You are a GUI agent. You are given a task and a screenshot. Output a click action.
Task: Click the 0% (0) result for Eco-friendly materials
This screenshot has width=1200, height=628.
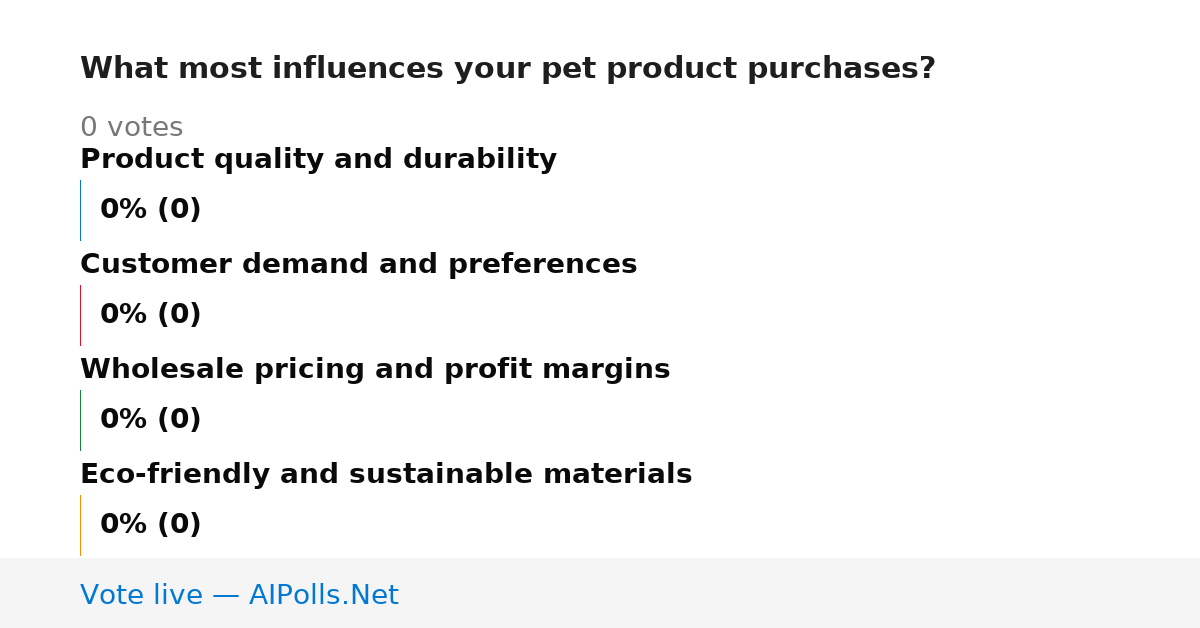click(150, 525)
